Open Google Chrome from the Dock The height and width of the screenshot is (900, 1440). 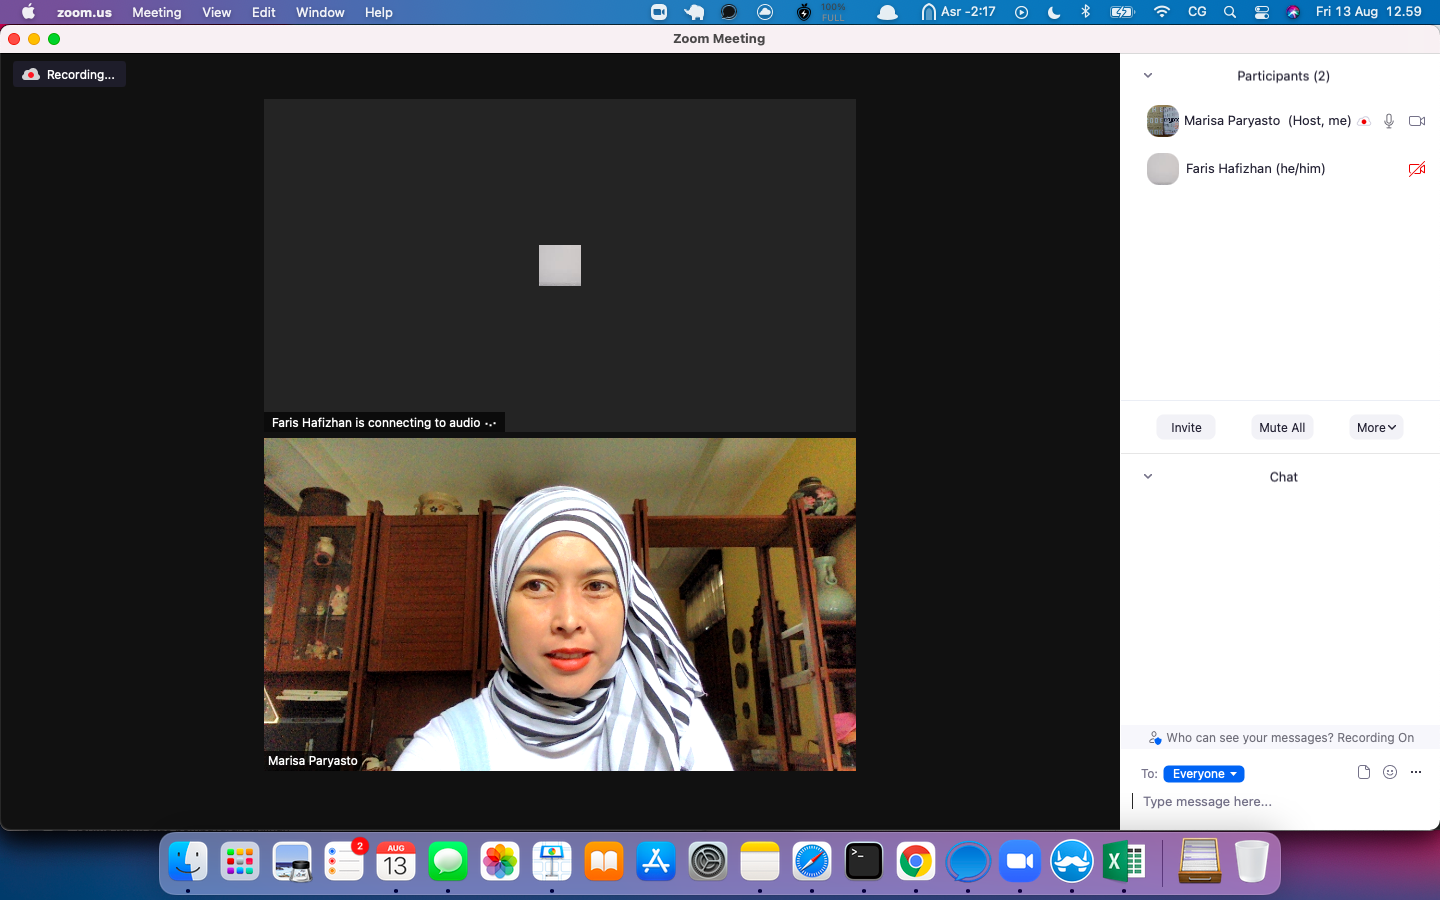coord(916,861)
